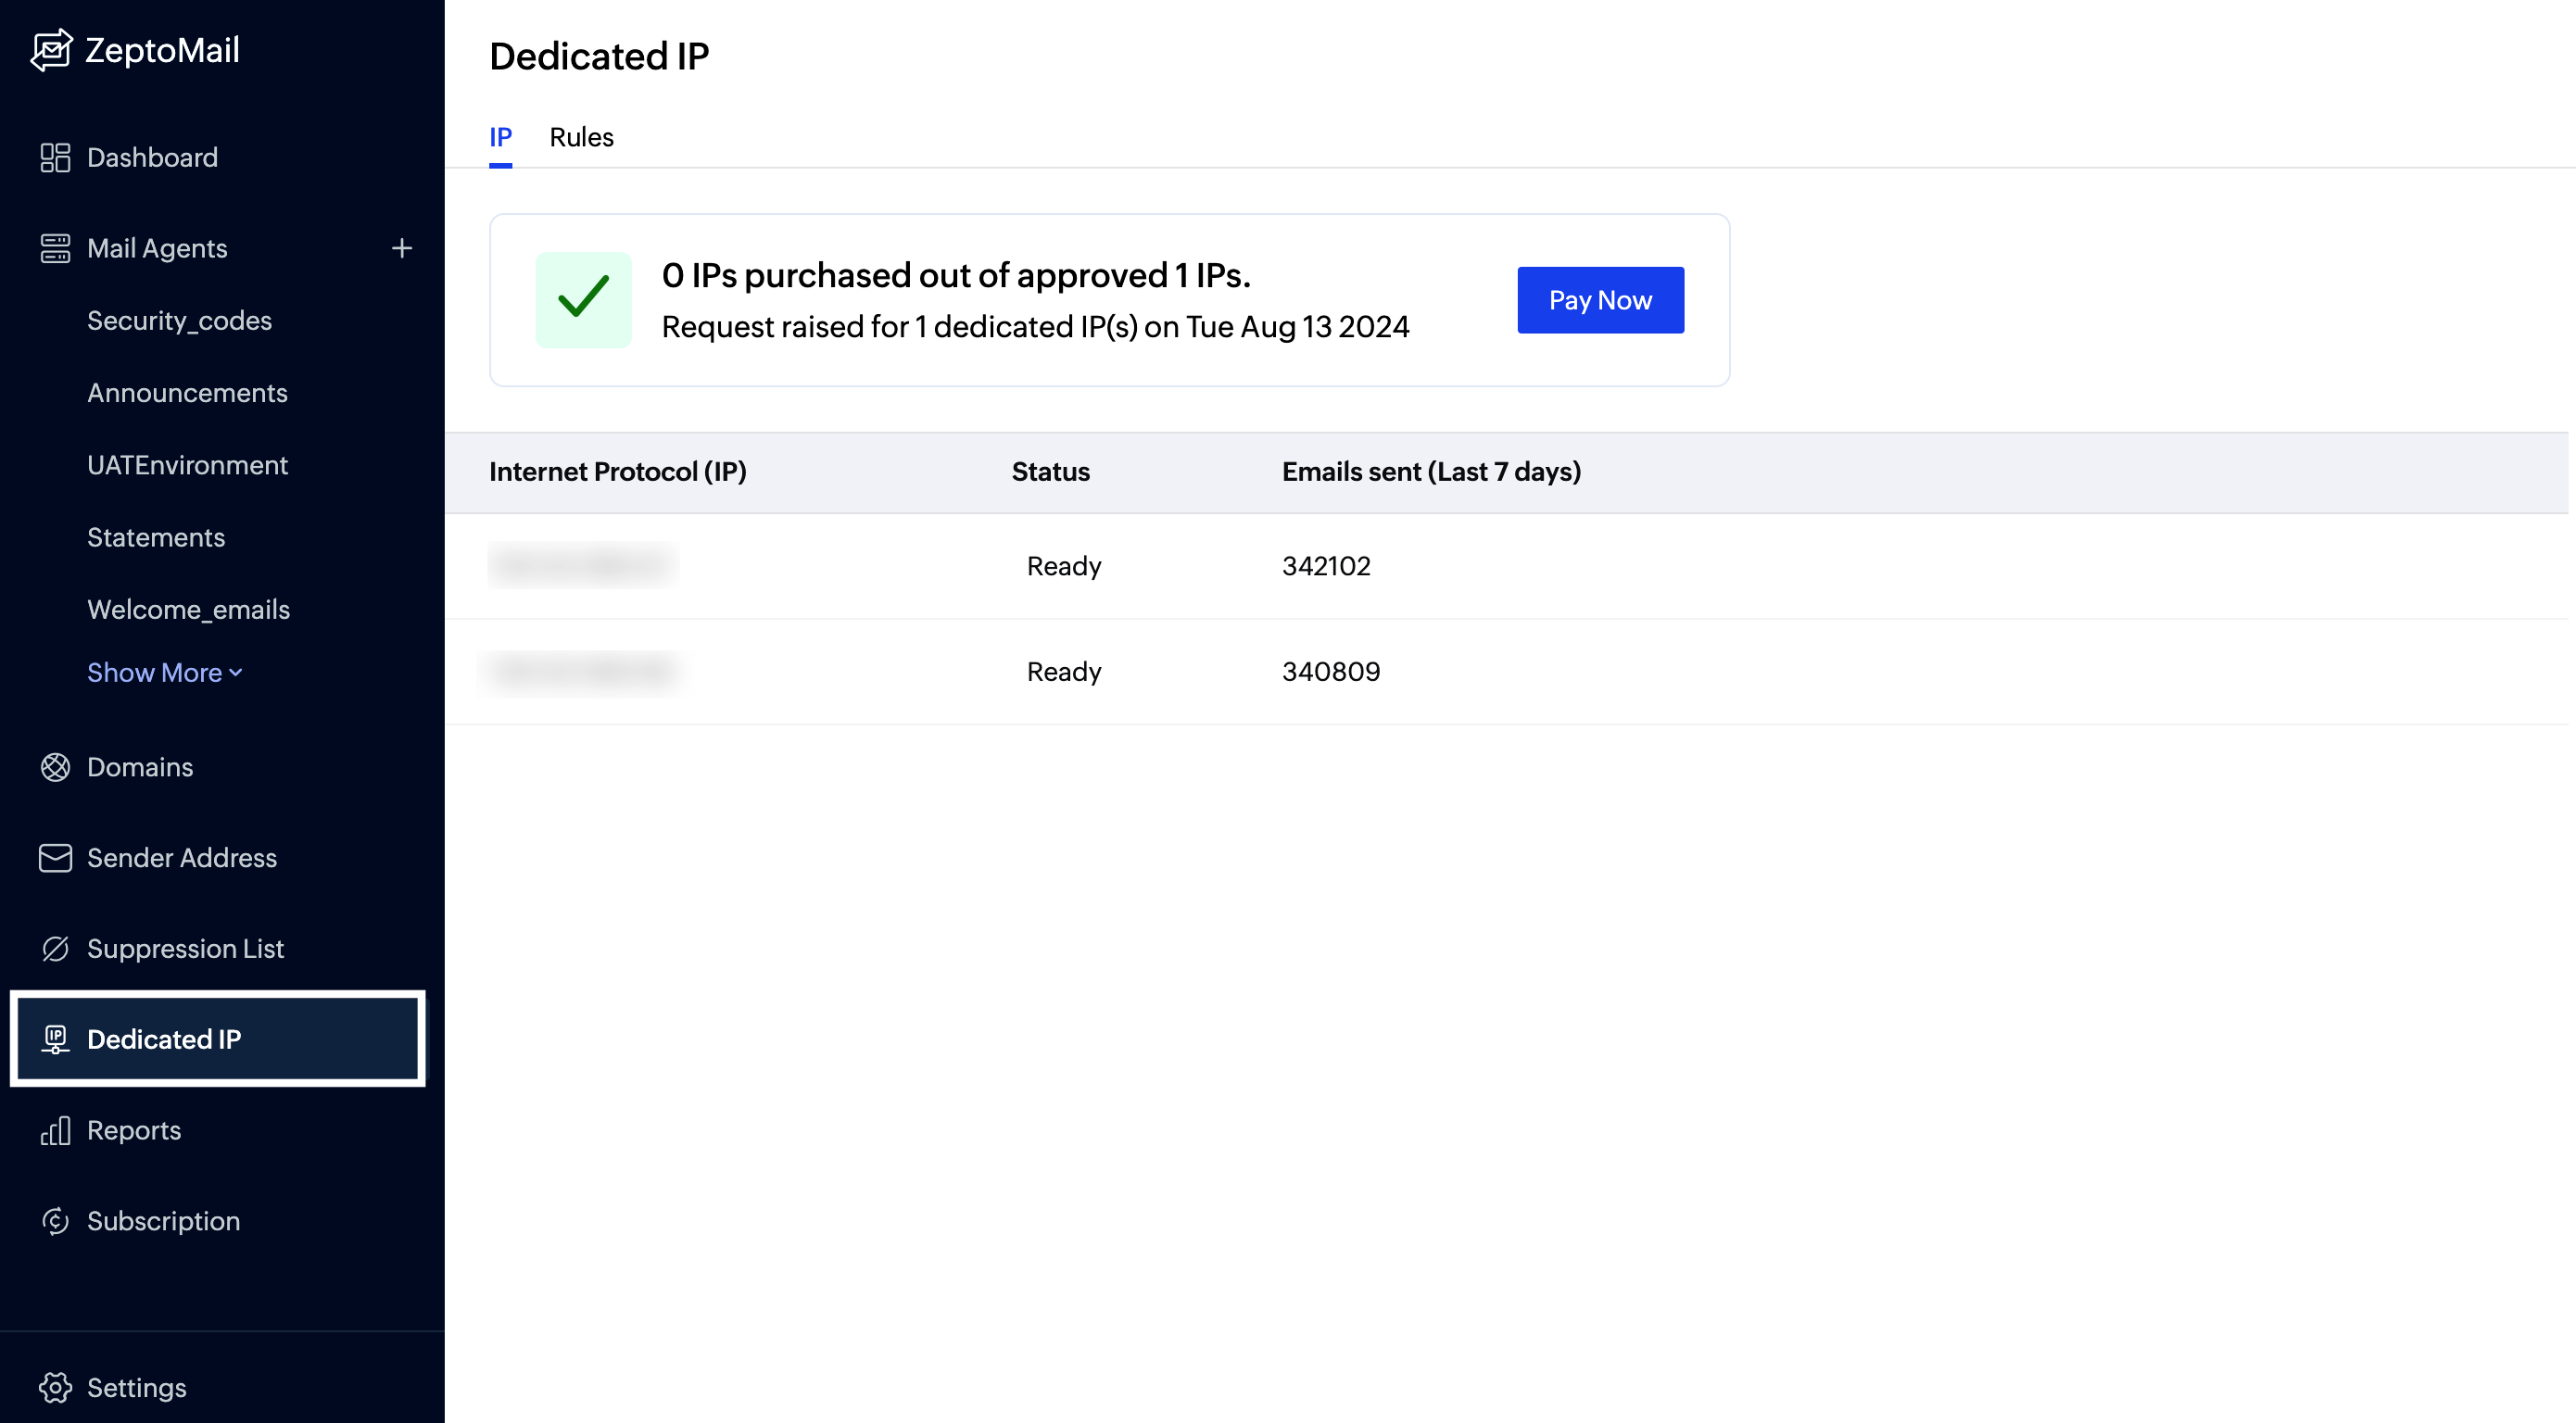This screenshot has height=1423, width=2576.
Task: Switch to the Rules tab
Action: 581,137
